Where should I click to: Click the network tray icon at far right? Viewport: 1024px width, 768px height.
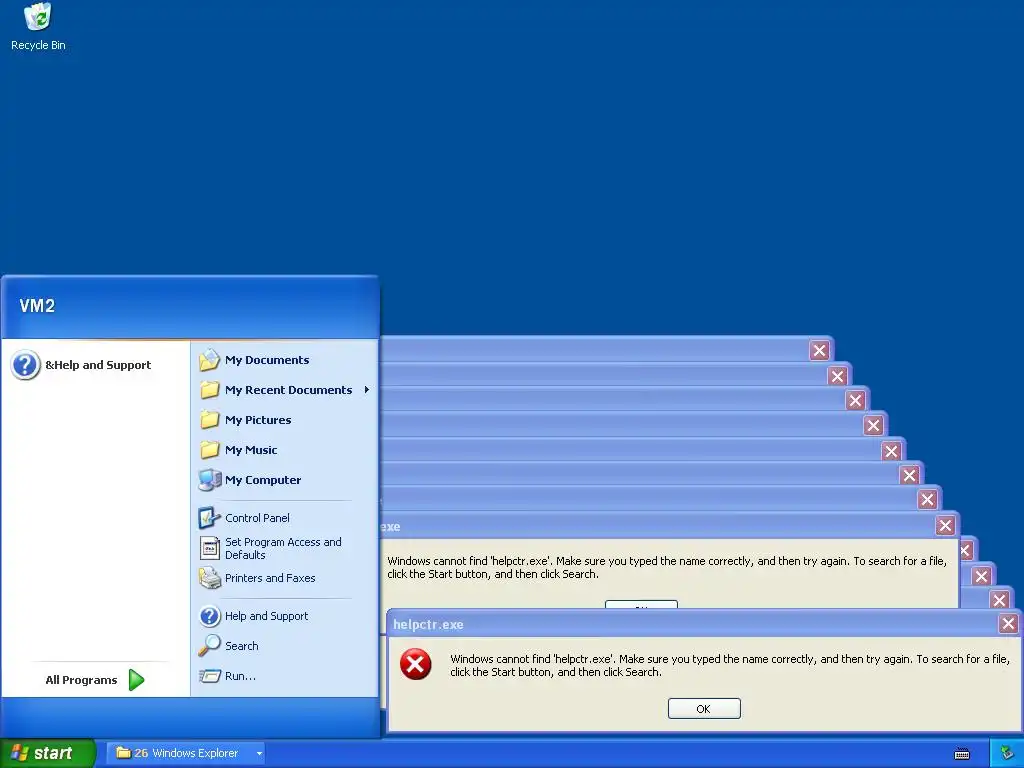pyautogui.click(x=1007, y=754)
